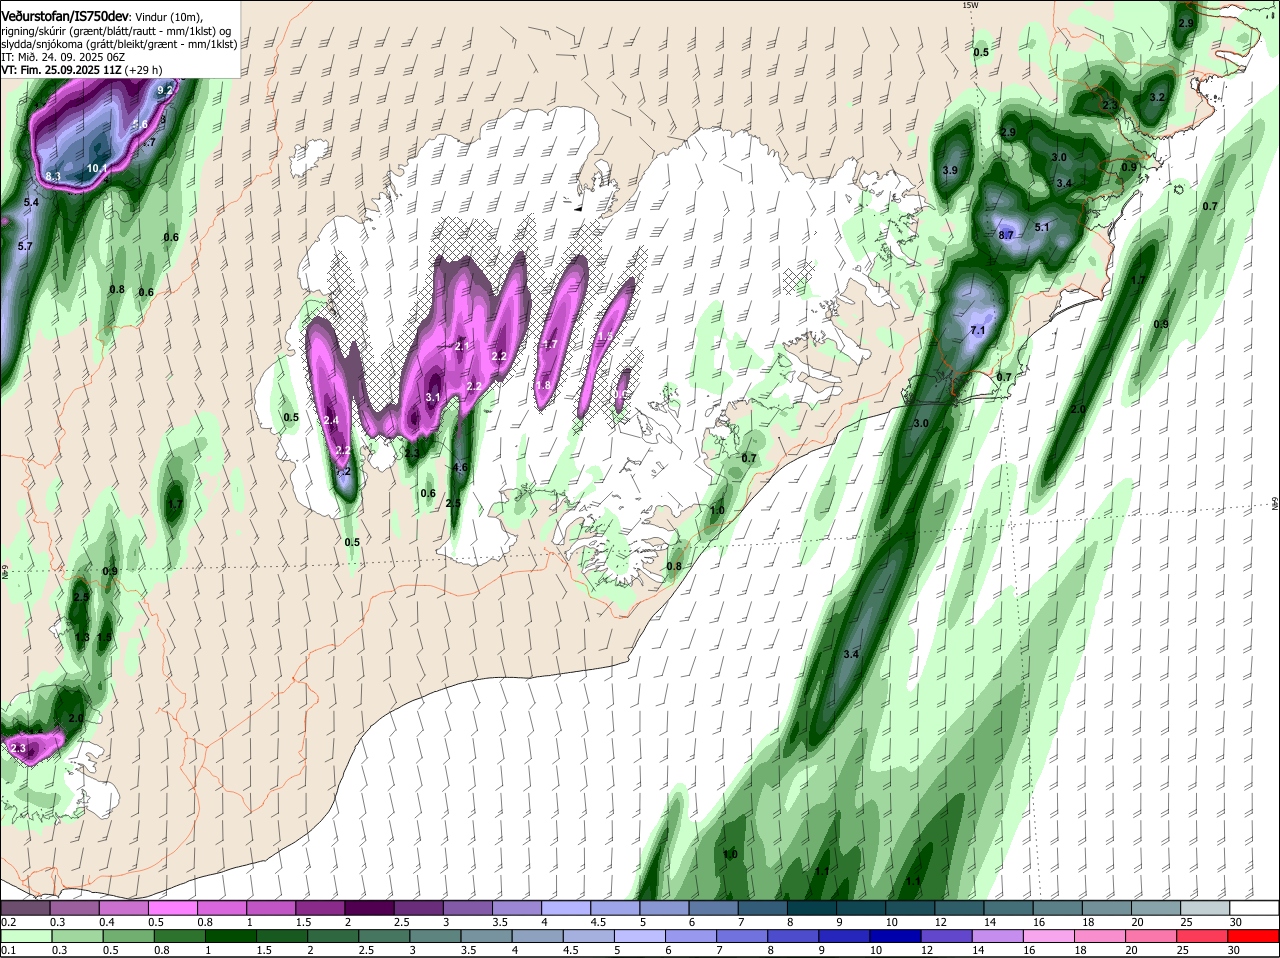Click the 9.2 value label
The height and width of the screenshot is (958, 1280).
166,90
